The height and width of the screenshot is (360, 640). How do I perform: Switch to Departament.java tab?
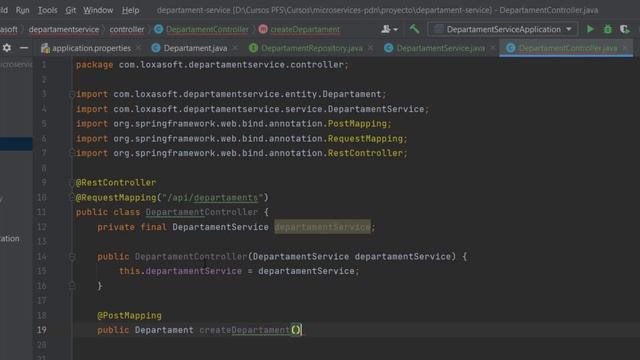(x=195, y=48)
